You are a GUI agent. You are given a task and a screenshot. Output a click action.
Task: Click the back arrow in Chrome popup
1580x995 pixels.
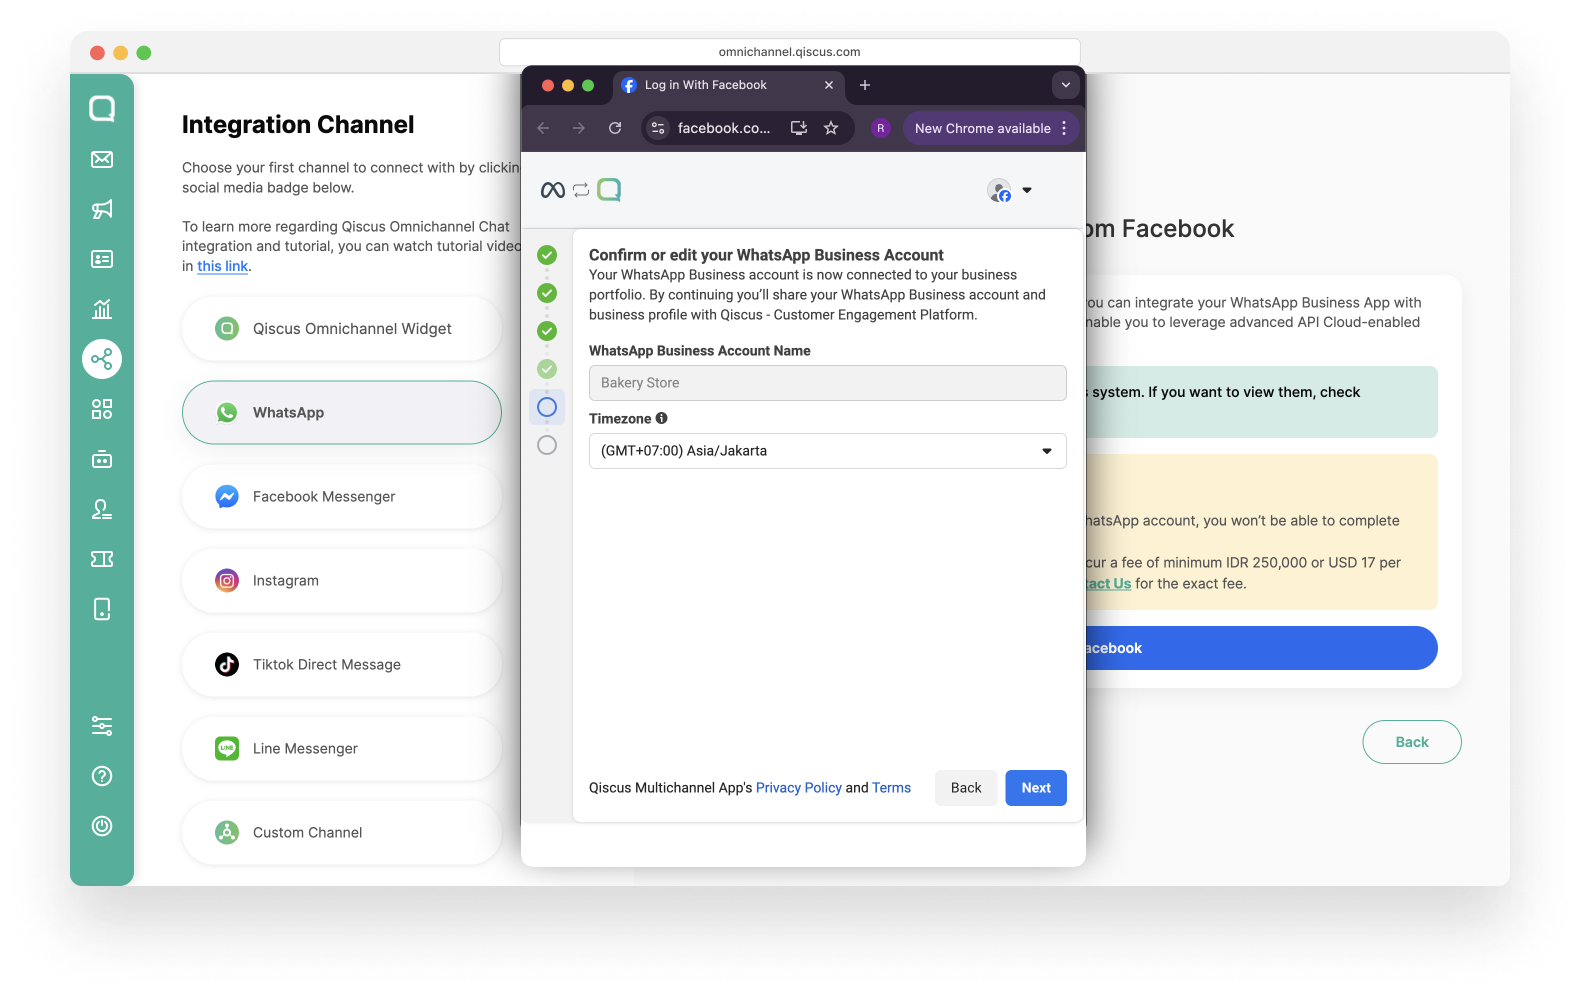[x=543, y=128]
